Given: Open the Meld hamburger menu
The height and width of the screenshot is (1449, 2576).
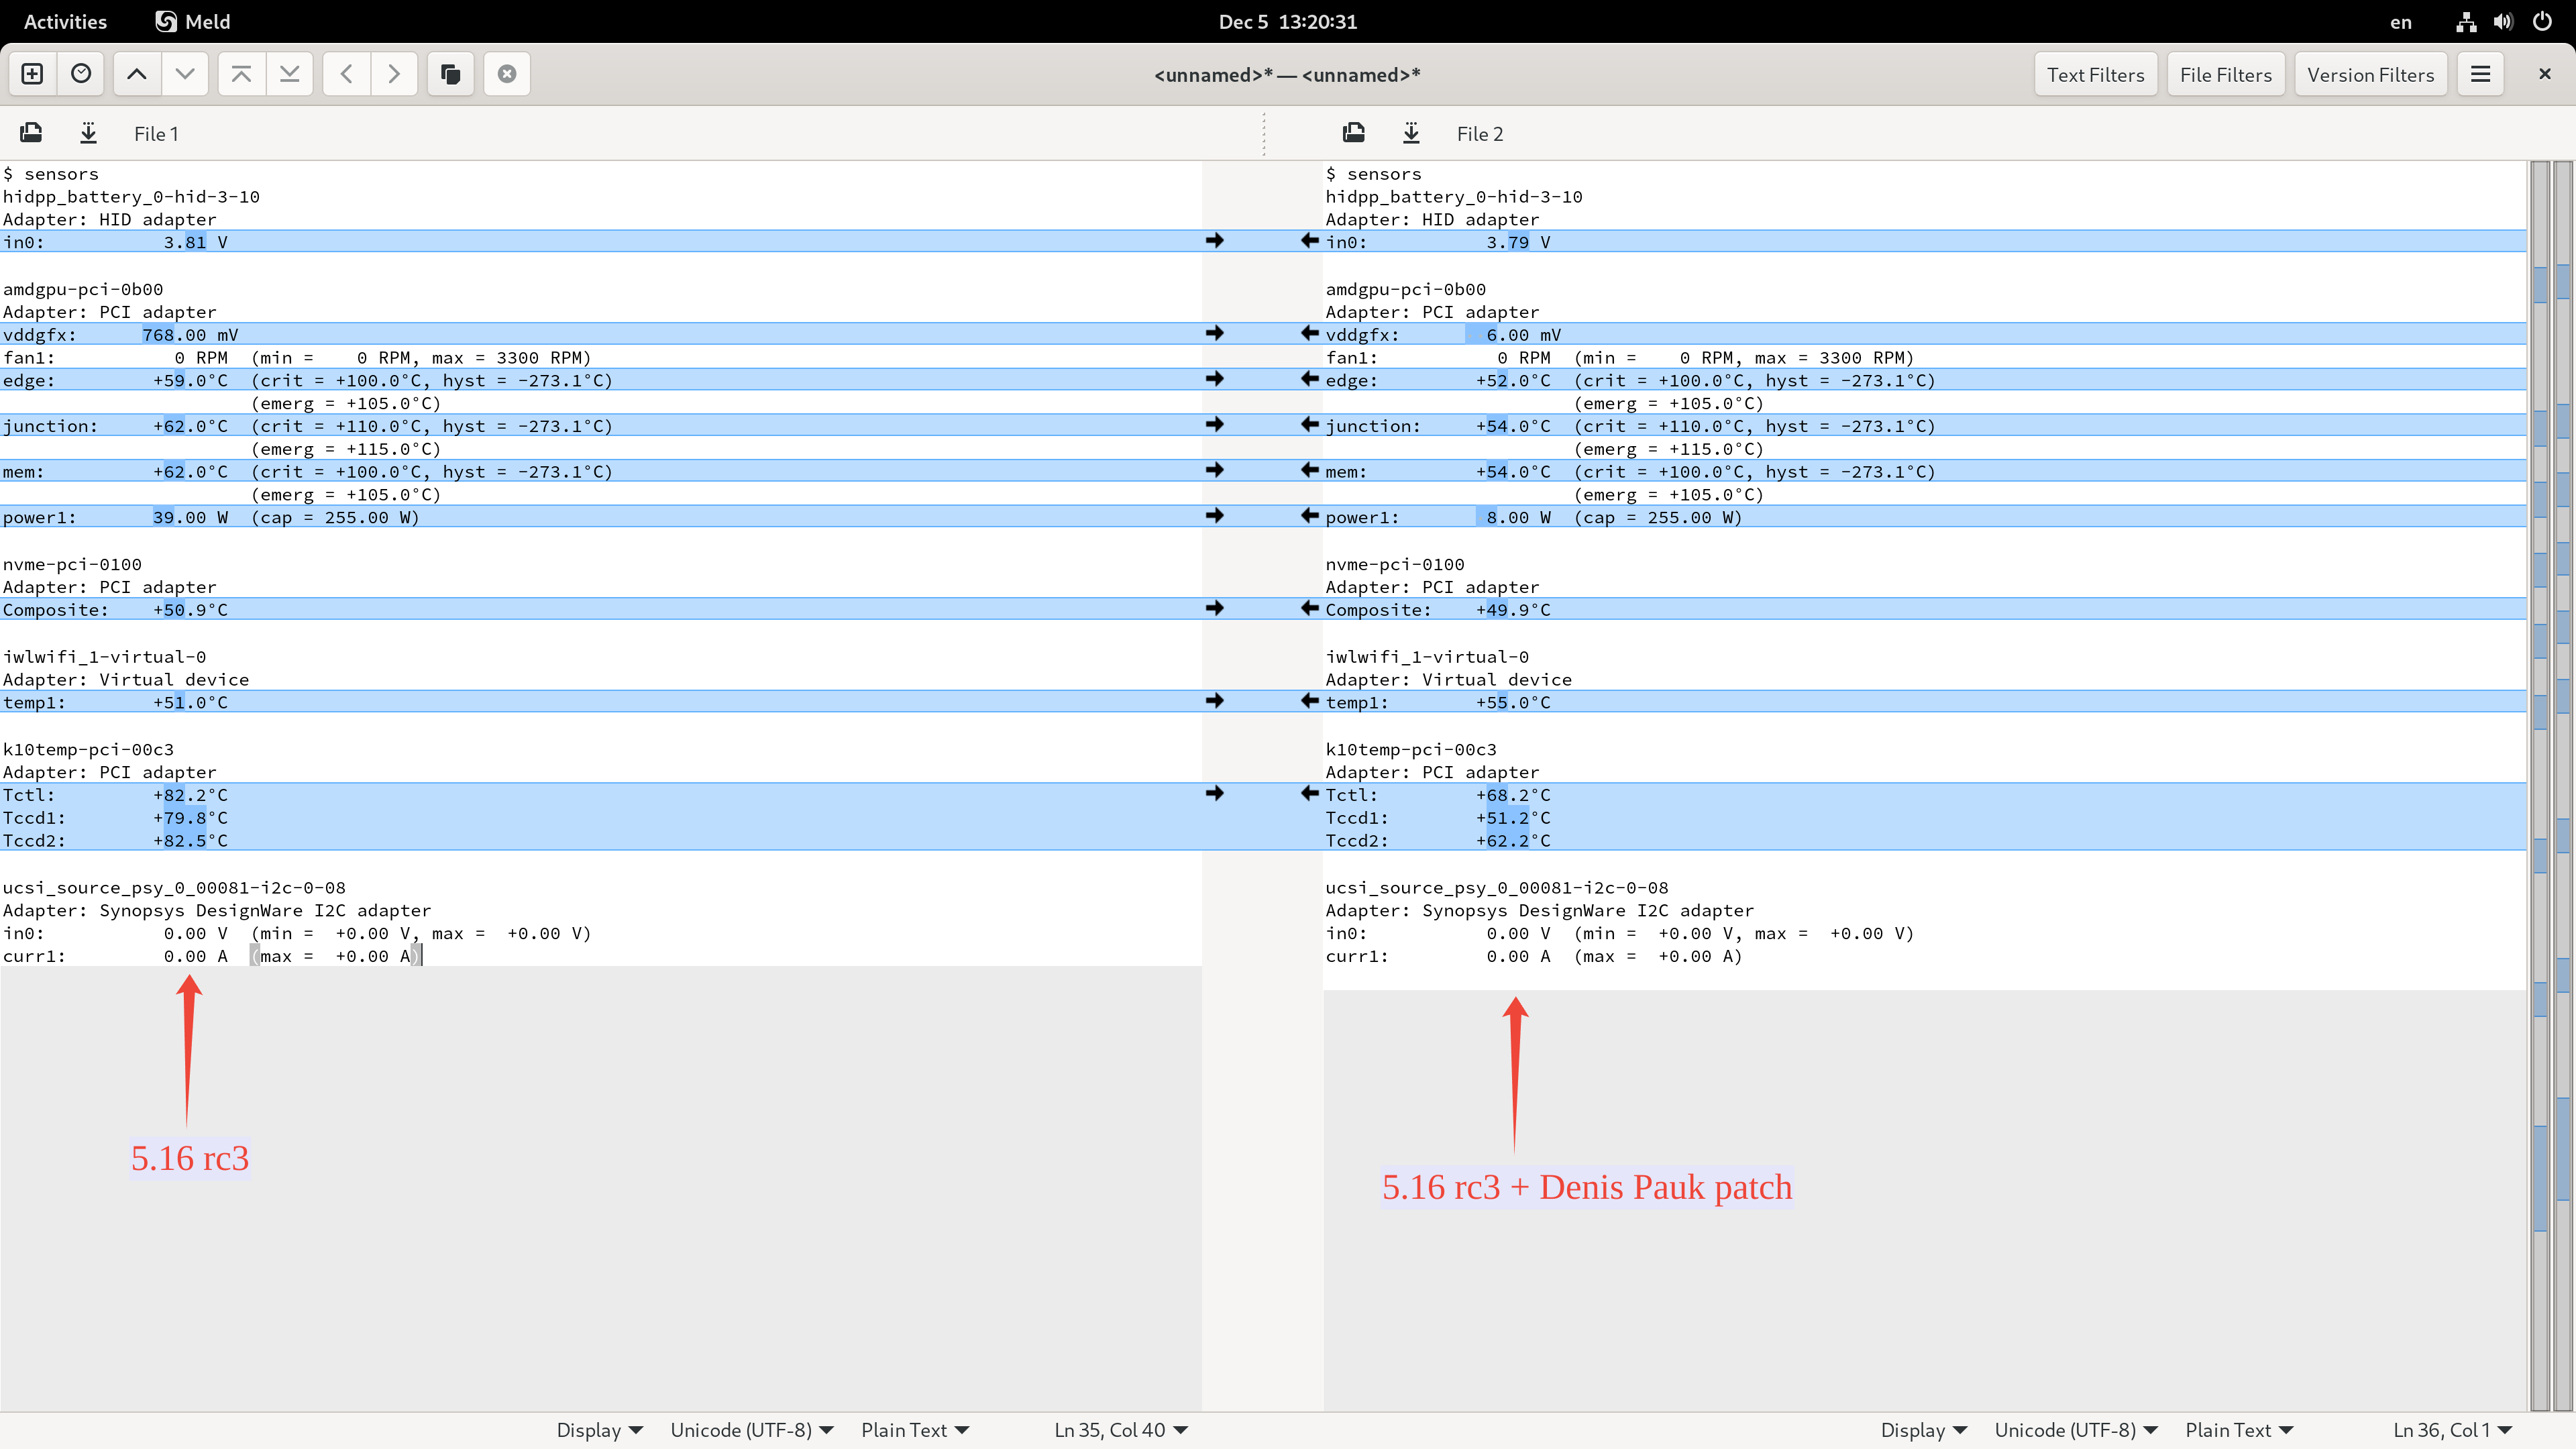Looking at the screenshot, I should [2480, 73].
